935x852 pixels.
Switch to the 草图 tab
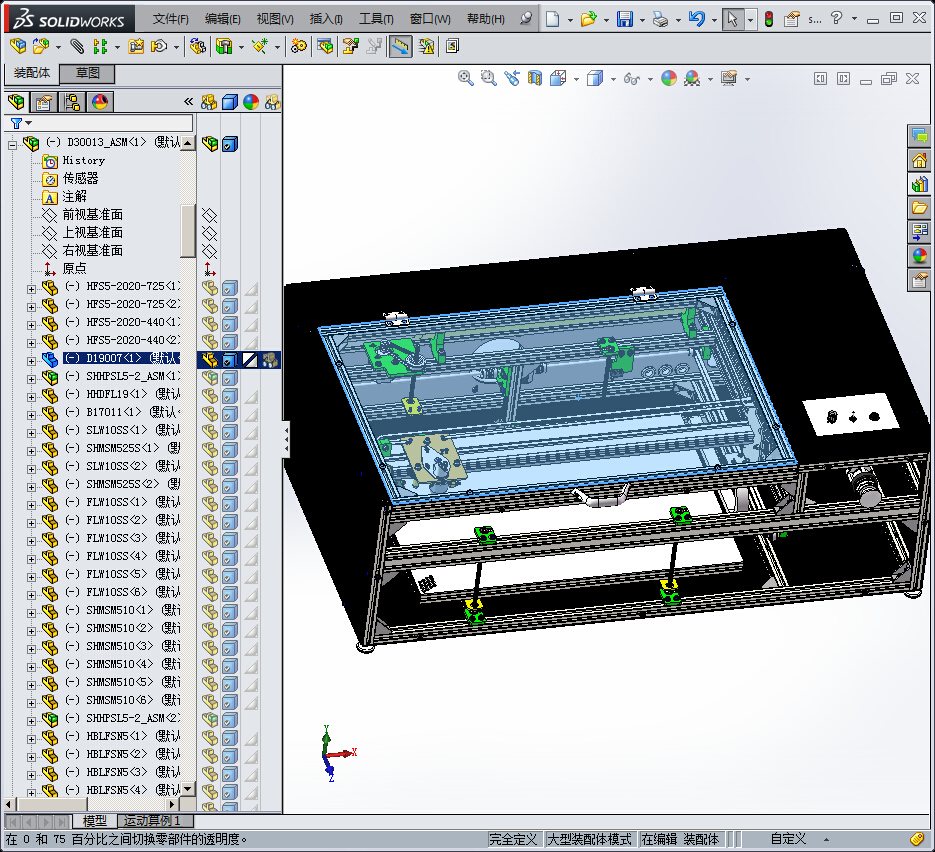(x=88, y=73)
